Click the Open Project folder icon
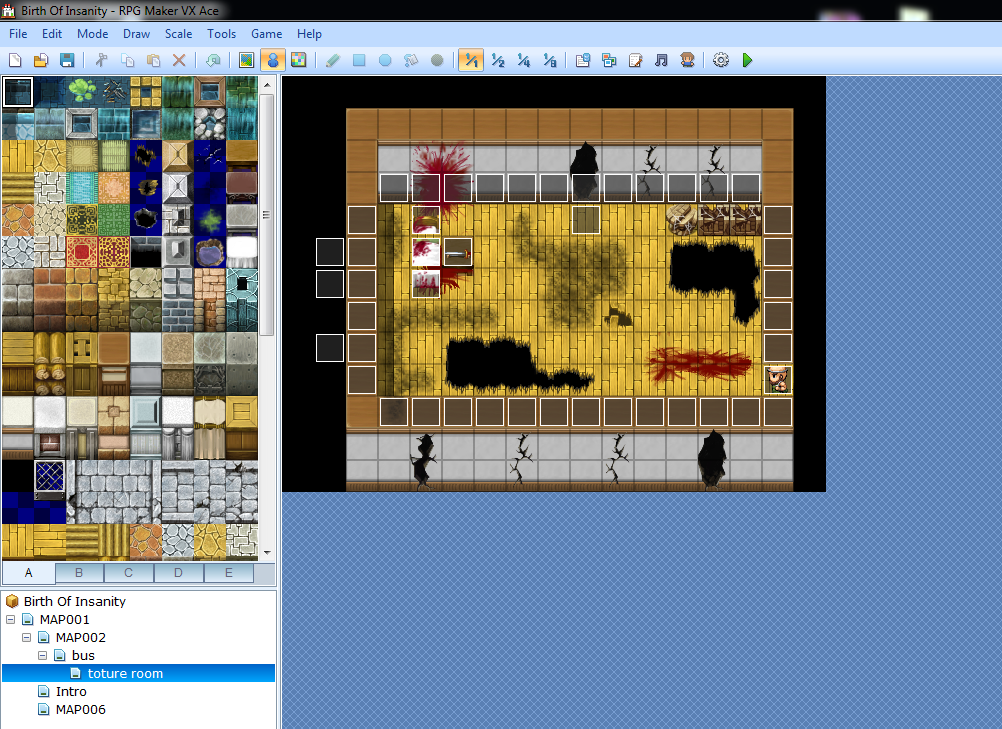1002x729 pixels. point(40,60)
